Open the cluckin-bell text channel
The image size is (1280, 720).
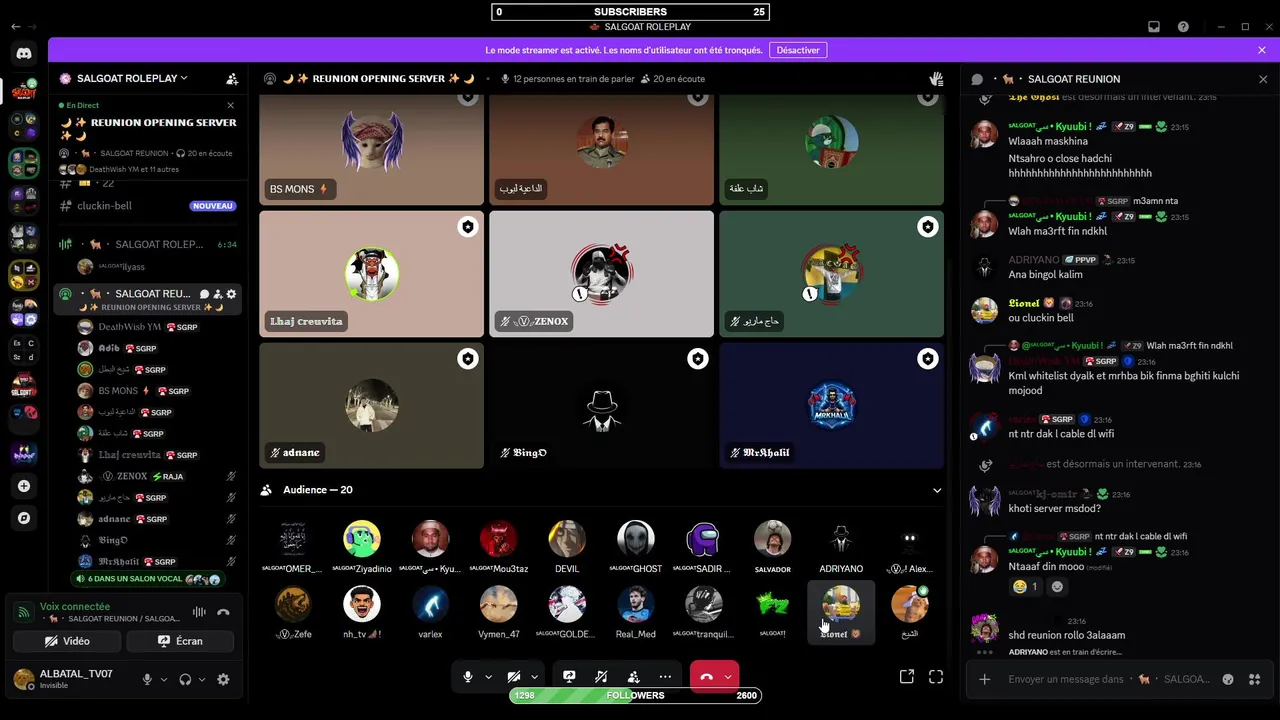(x=147, y=206)
